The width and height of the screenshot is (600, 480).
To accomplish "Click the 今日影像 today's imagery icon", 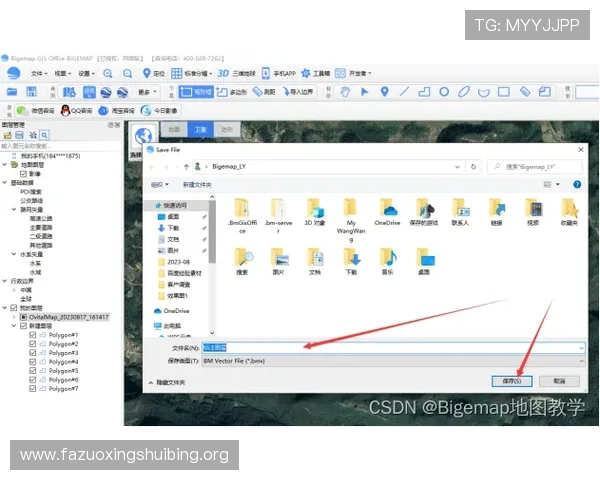I will (160, 110).
